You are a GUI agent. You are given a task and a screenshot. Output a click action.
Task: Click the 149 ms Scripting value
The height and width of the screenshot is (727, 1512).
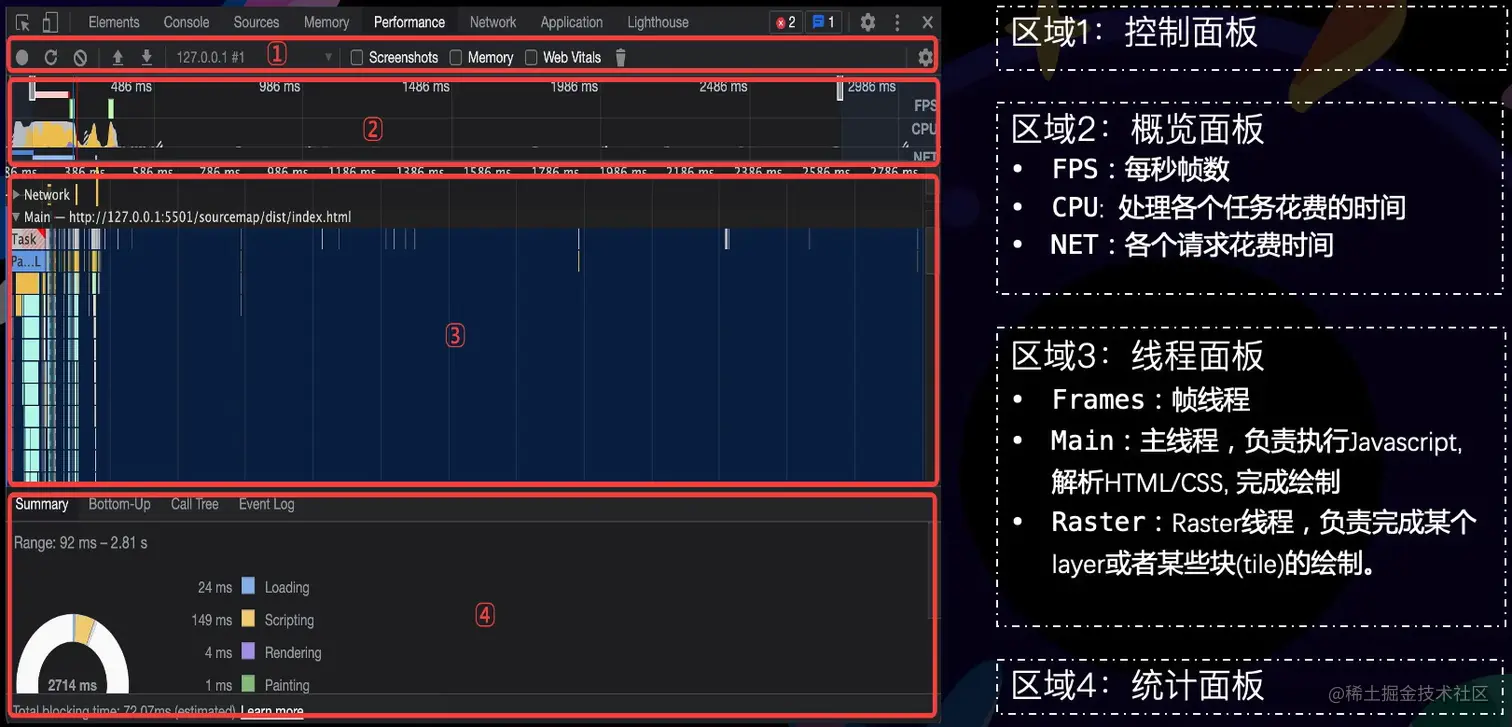(211, 620)
